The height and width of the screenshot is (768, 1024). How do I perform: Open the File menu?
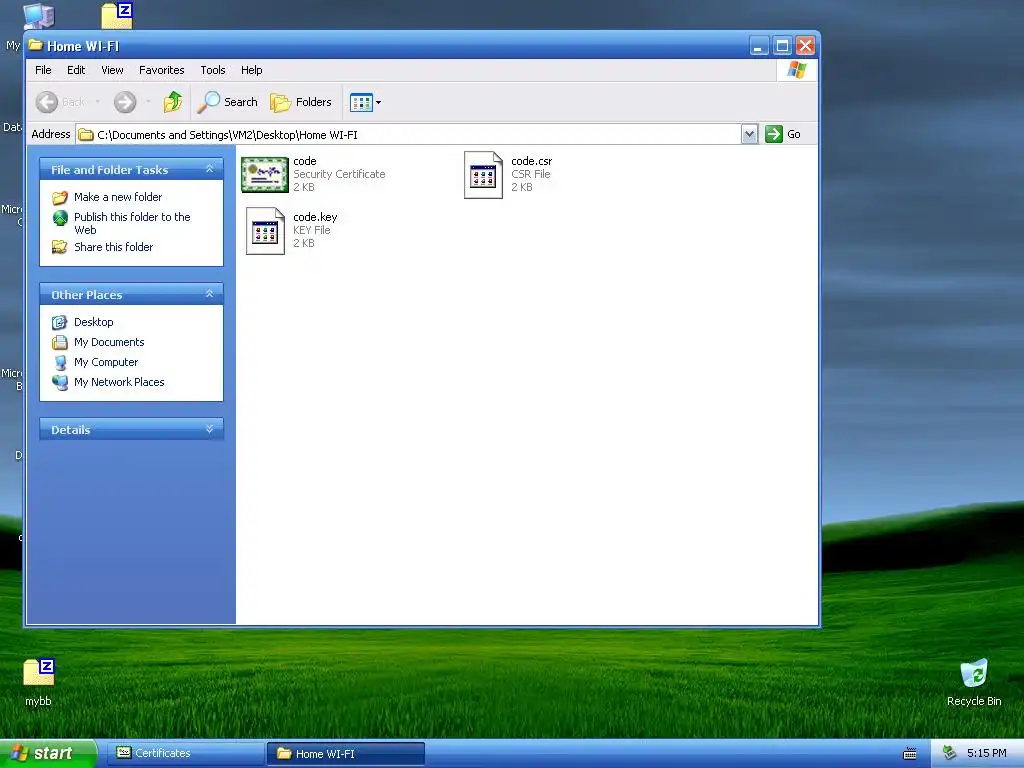click(43, 70)
